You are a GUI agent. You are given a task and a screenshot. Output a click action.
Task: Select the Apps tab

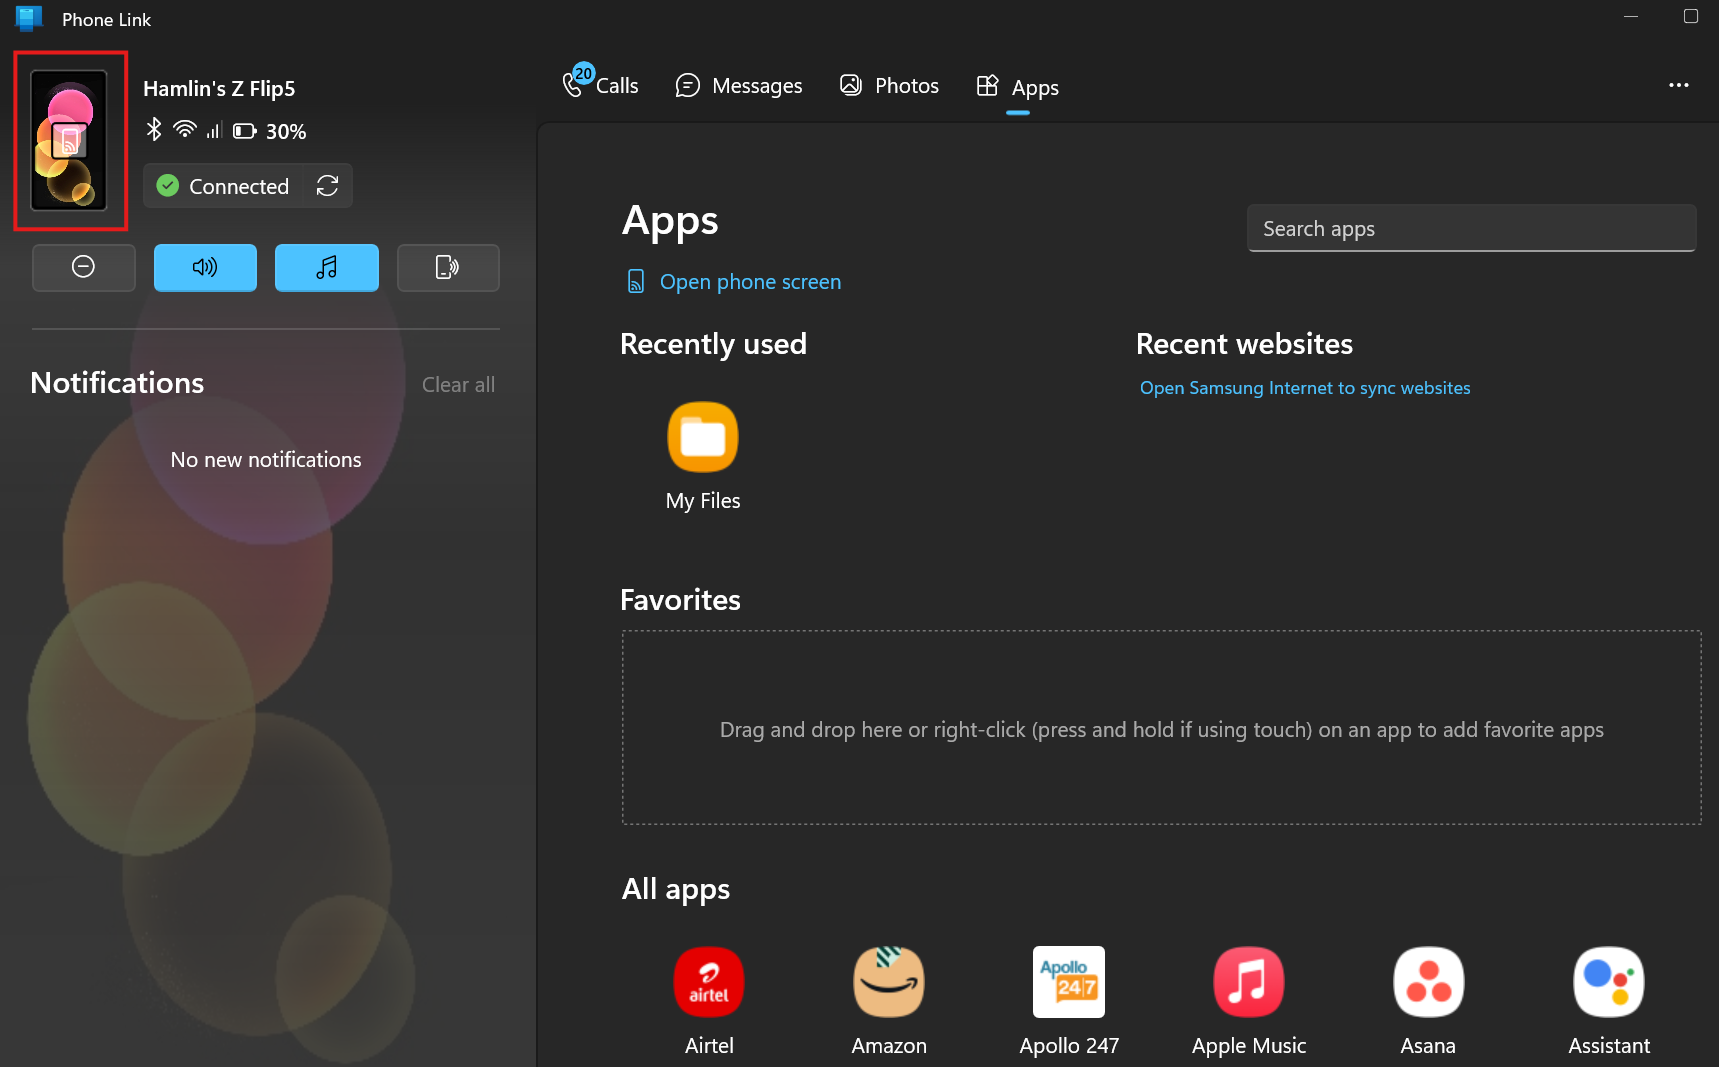click(x=1018, y=87)
